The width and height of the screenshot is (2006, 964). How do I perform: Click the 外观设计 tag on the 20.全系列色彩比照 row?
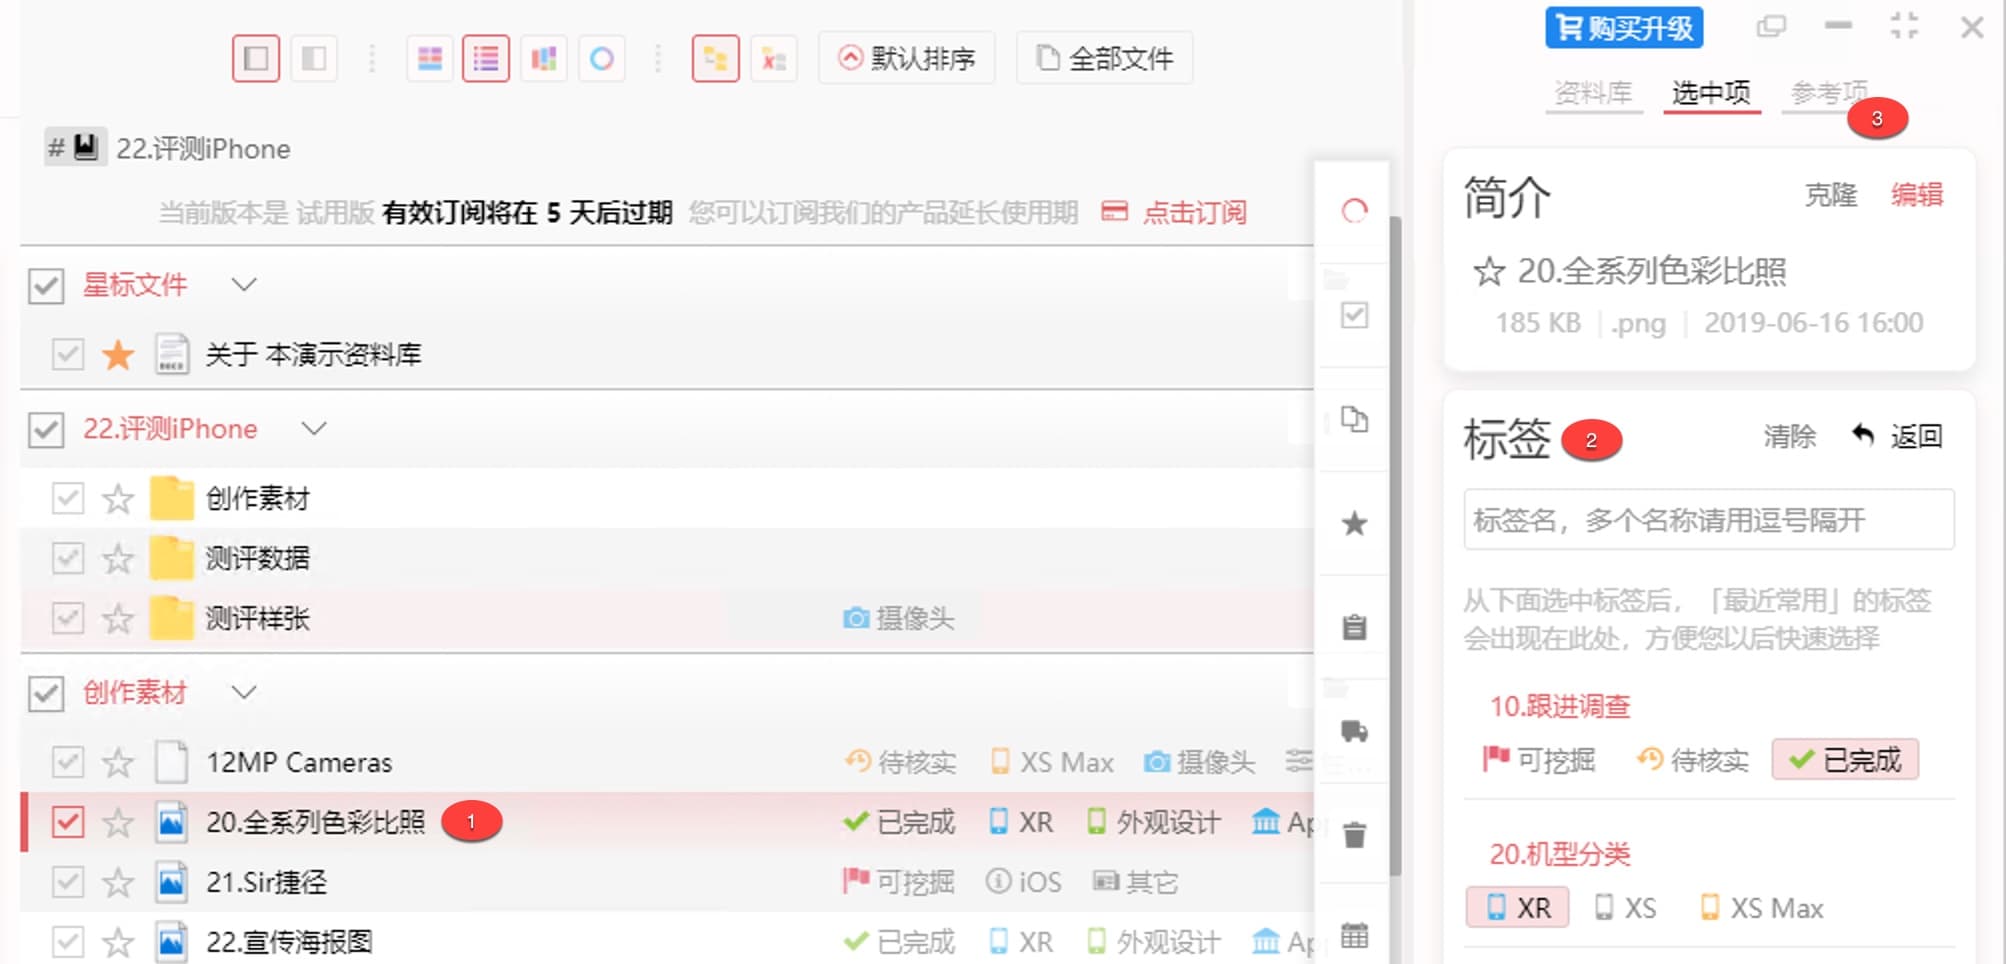(x=1154, y=822)
